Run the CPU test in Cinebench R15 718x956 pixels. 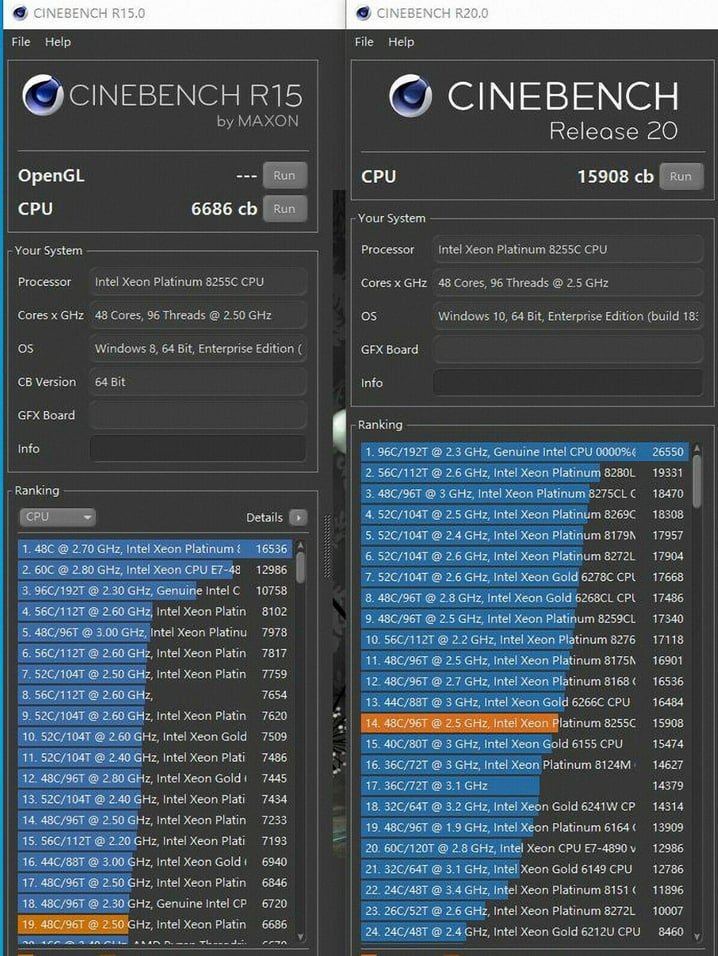pyautogui.click(x=285, y=209)
